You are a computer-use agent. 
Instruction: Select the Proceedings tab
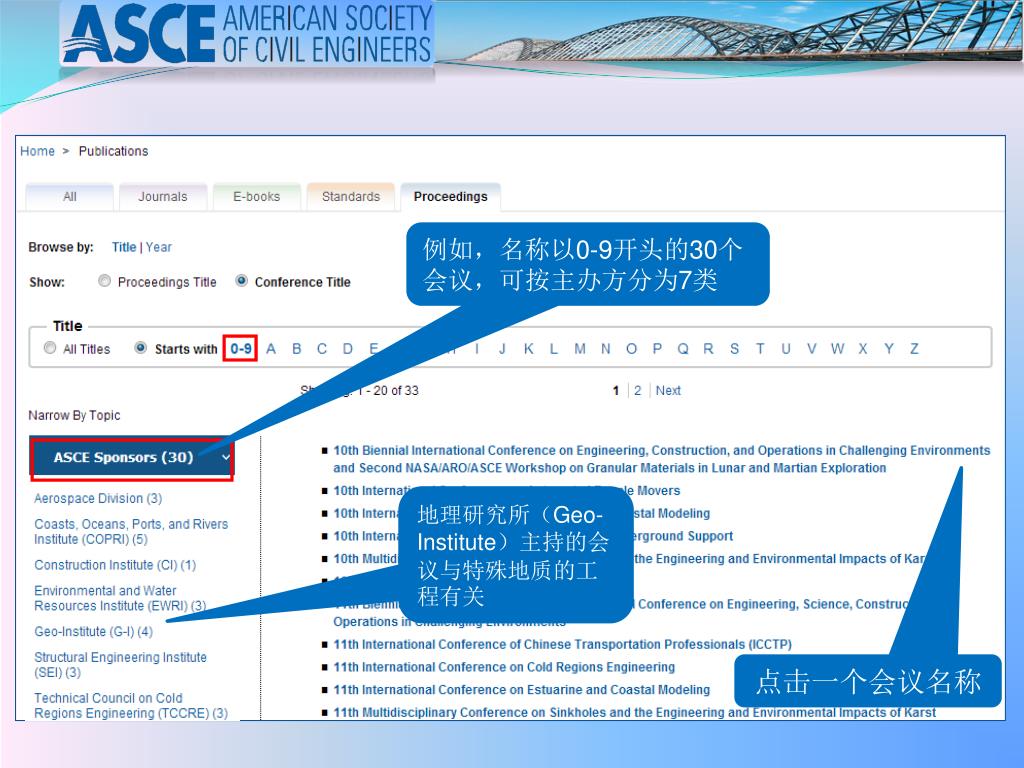[451, 197]
